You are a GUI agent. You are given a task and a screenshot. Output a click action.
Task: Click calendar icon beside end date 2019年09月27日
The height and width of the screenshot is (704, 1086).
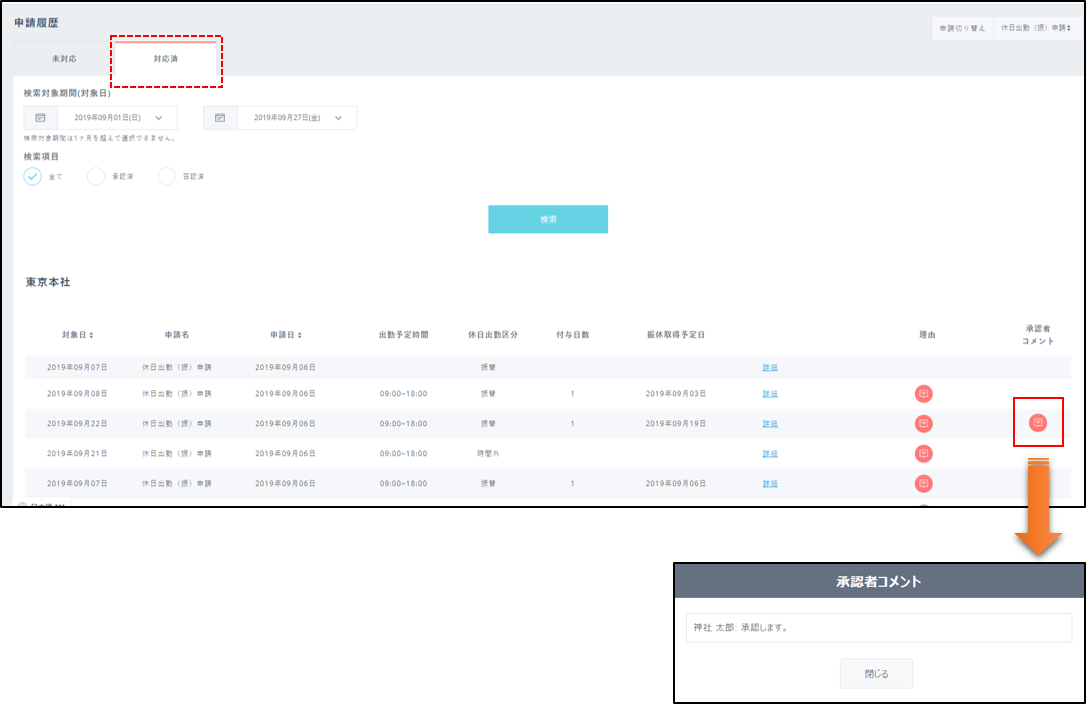click(x=220, y=118)
